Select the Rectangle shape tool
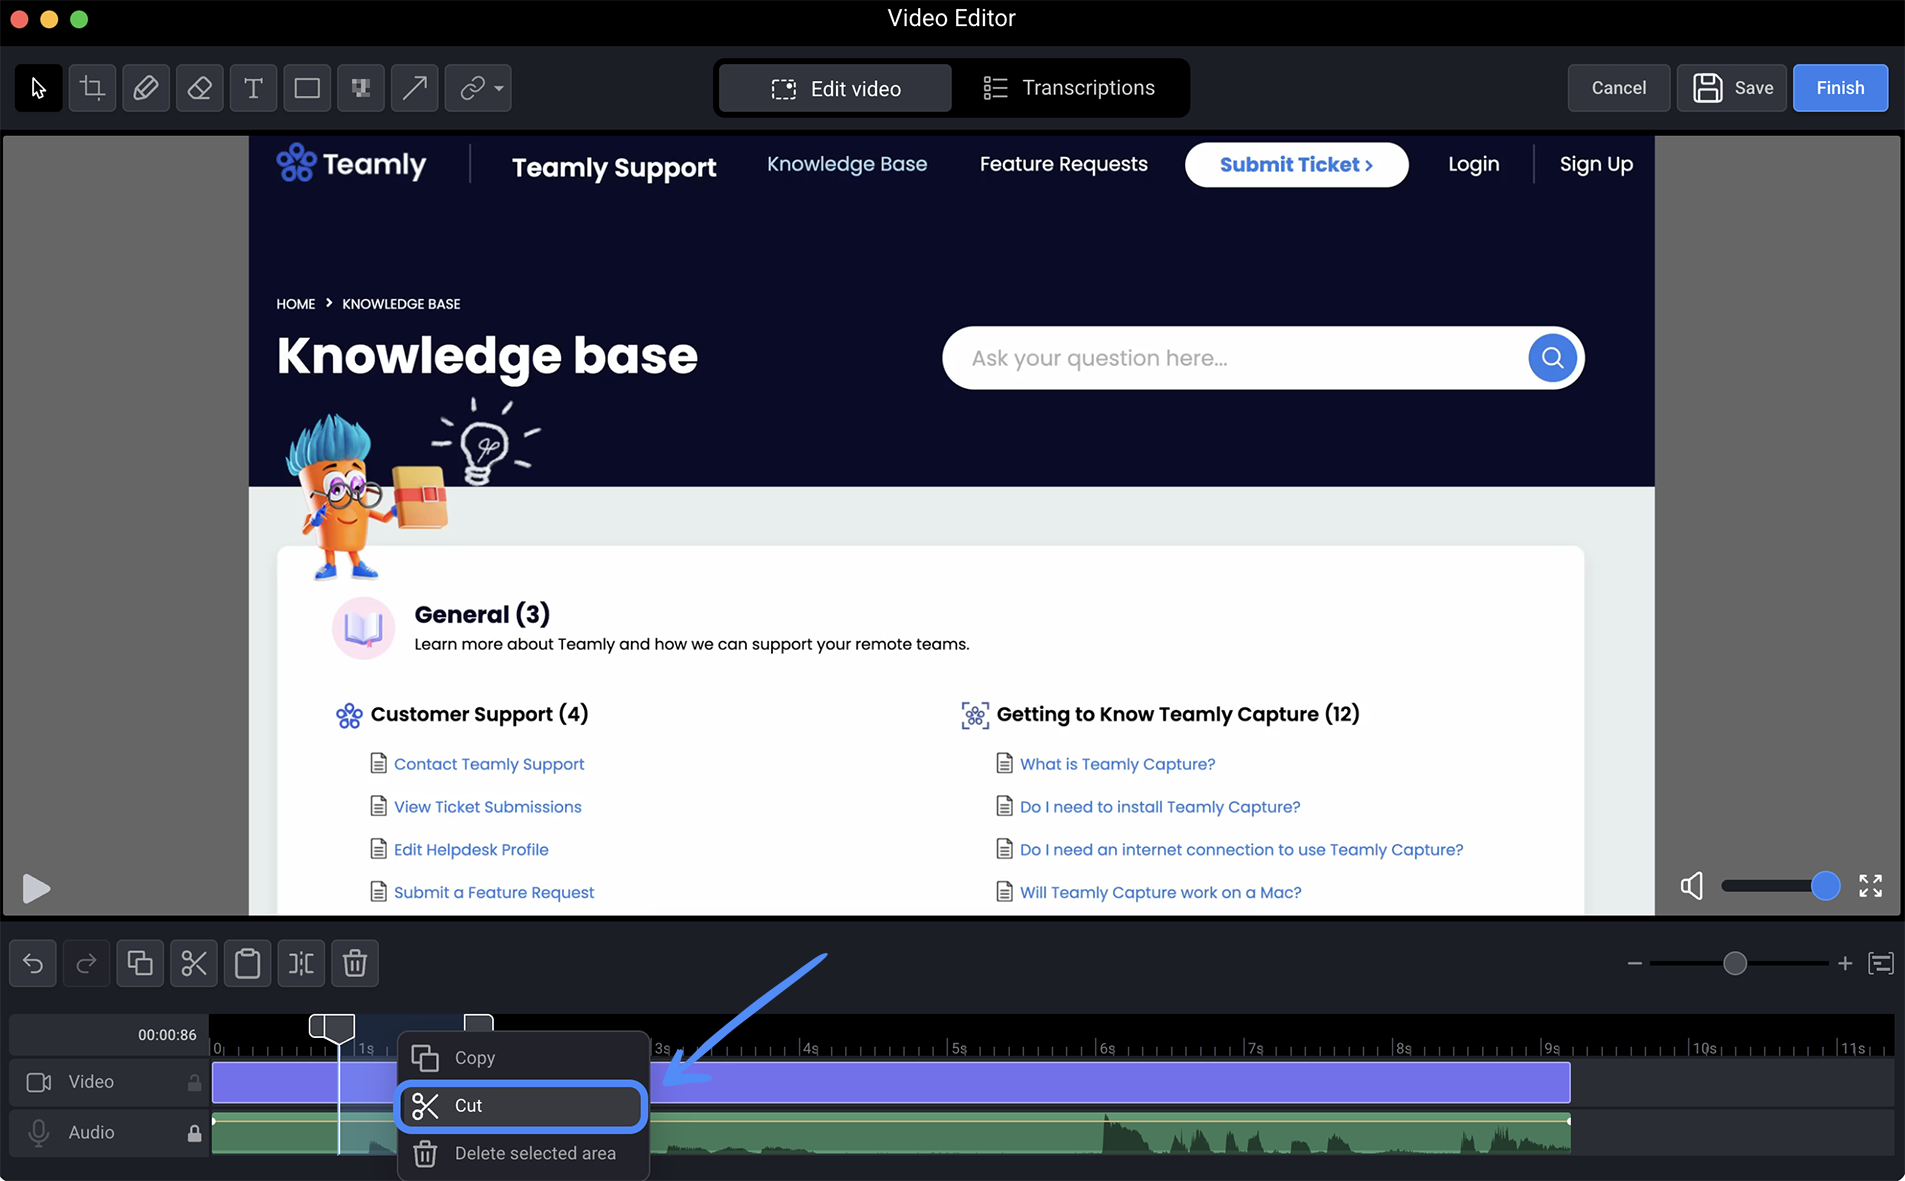 coord(307,88)
